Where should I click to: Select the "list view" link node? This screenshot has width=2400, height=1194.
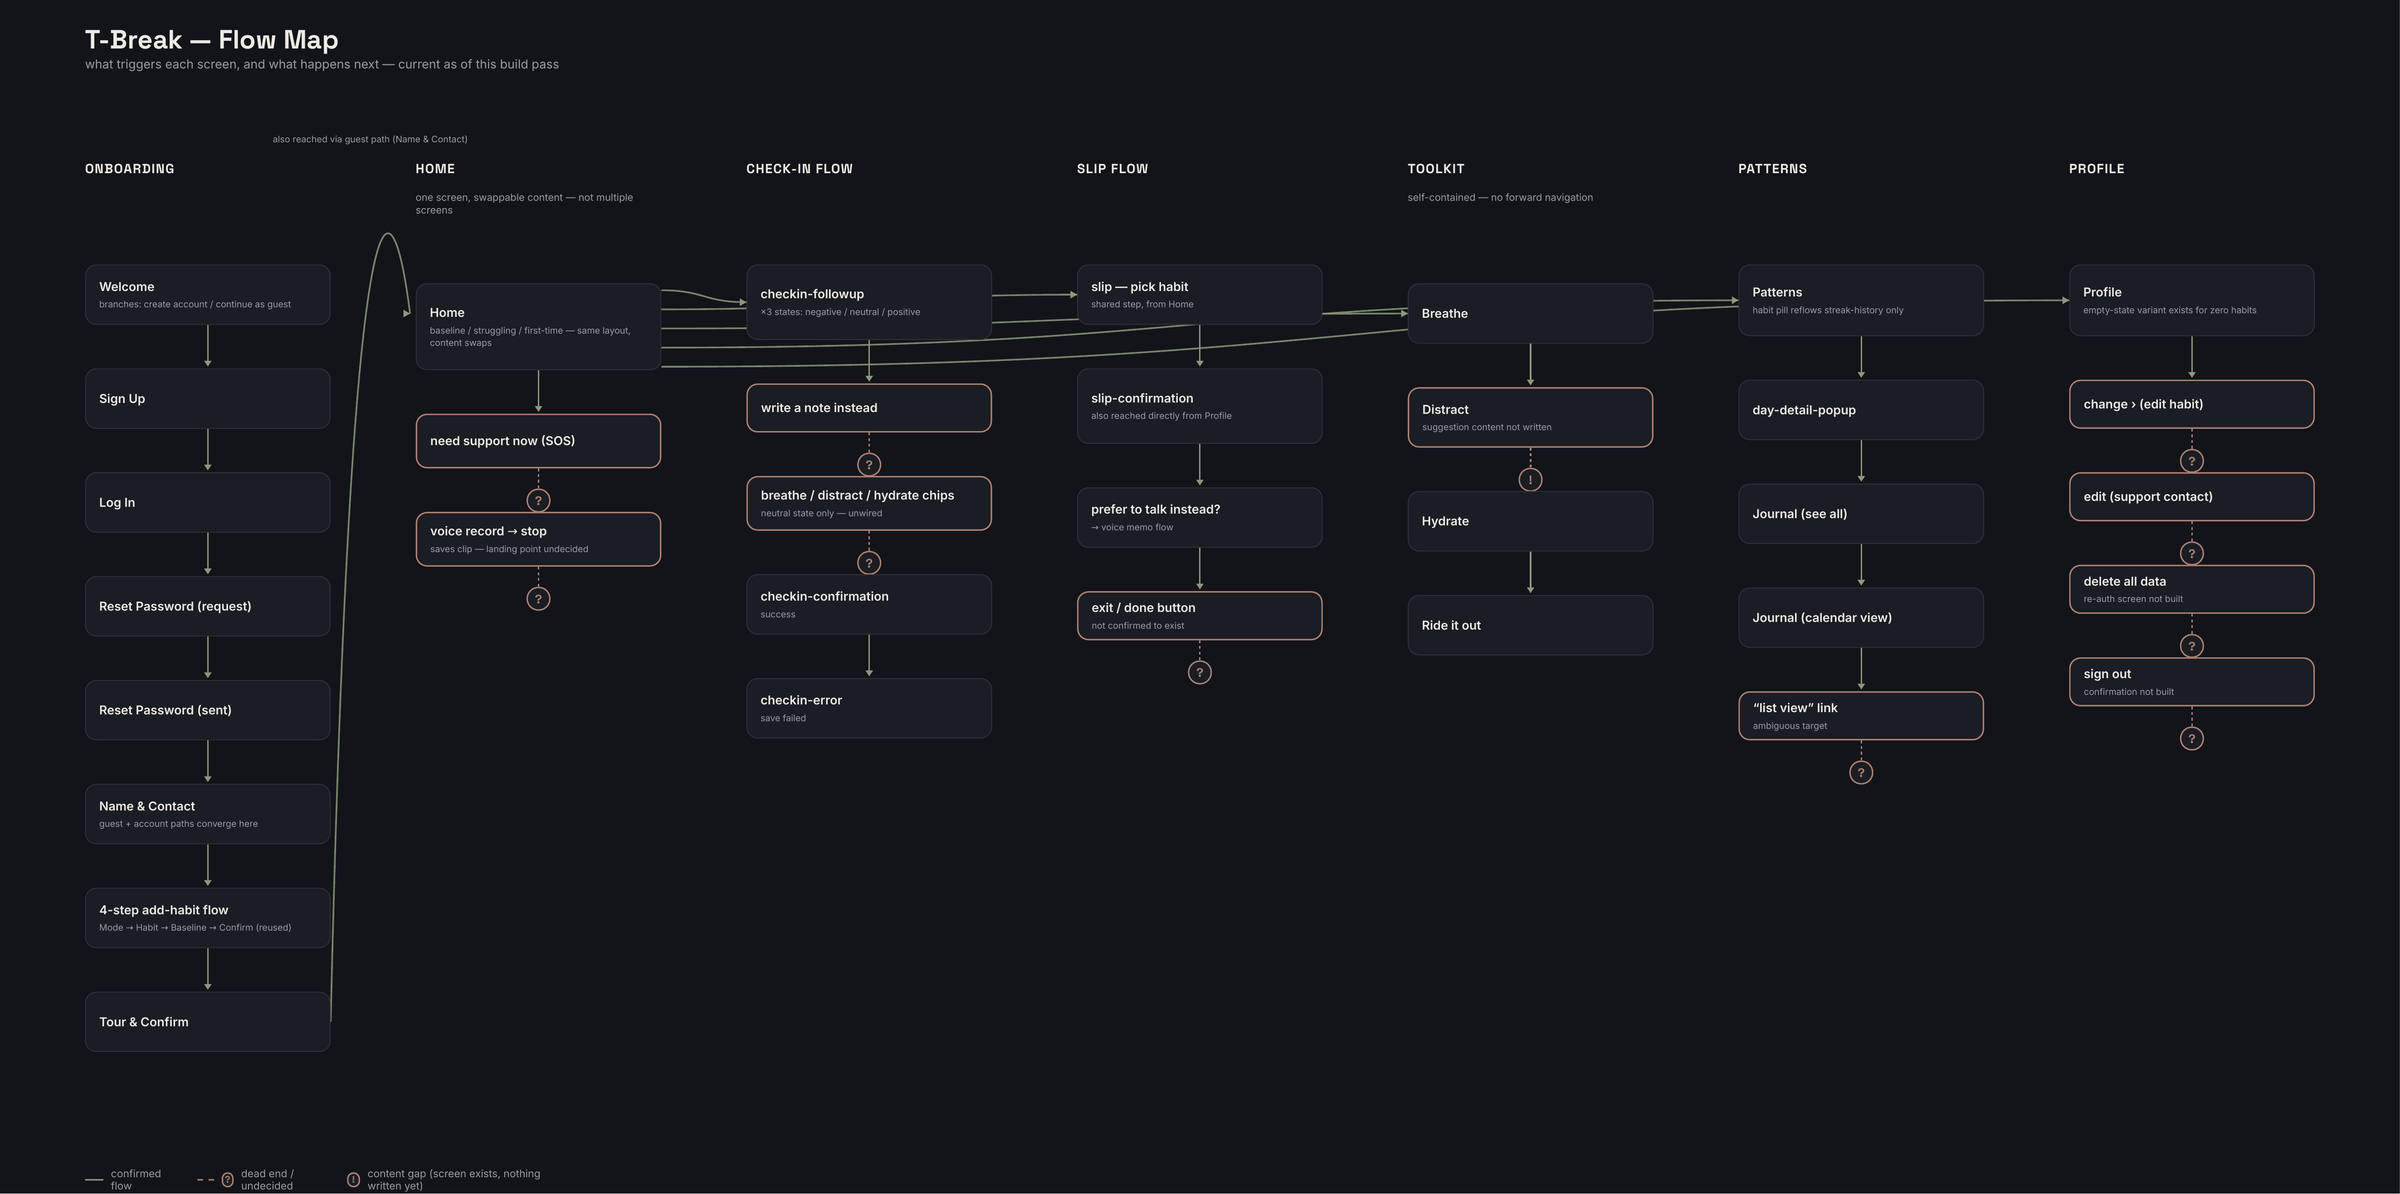click(x=1861, y=716)
